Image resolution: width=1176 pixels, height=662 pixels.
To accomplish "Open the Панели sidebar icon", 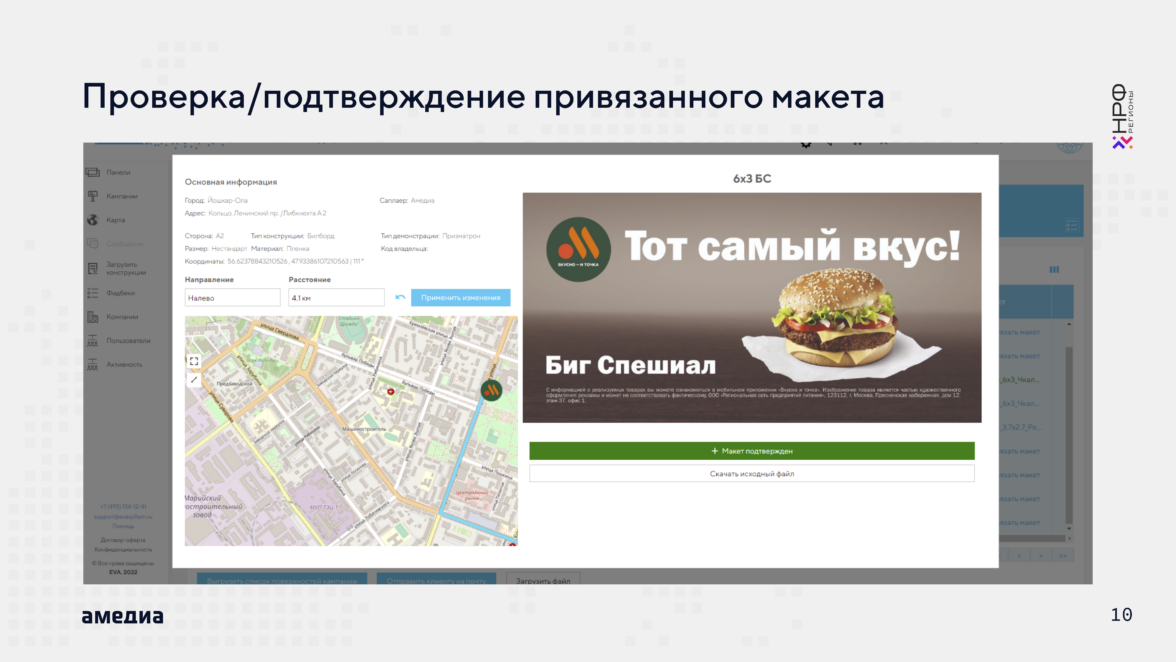I will click(92, 172).
